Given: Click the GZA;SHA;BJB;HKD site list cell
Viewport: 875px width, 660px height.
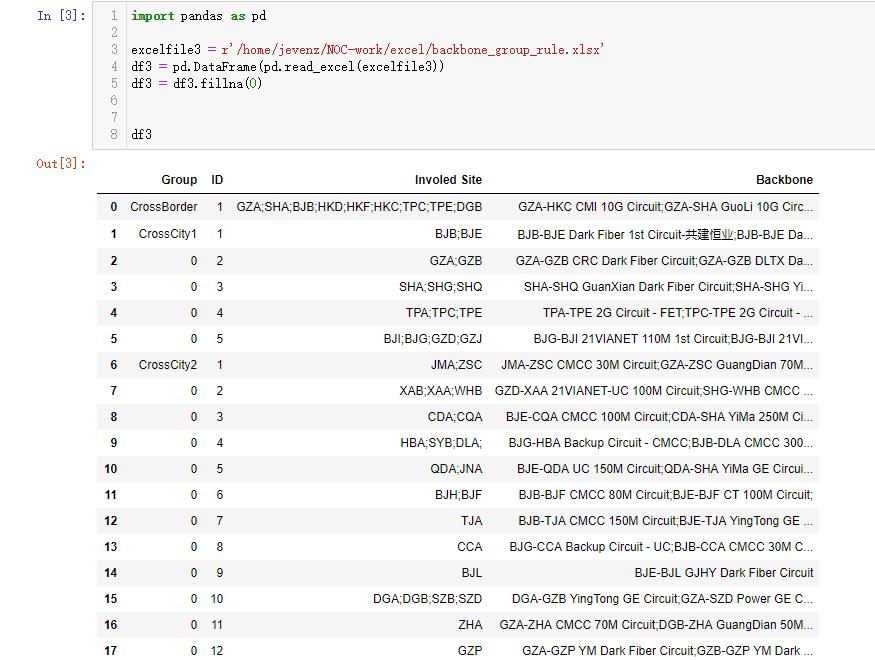Looking at the screenshot, I should (x=359, y=206).
